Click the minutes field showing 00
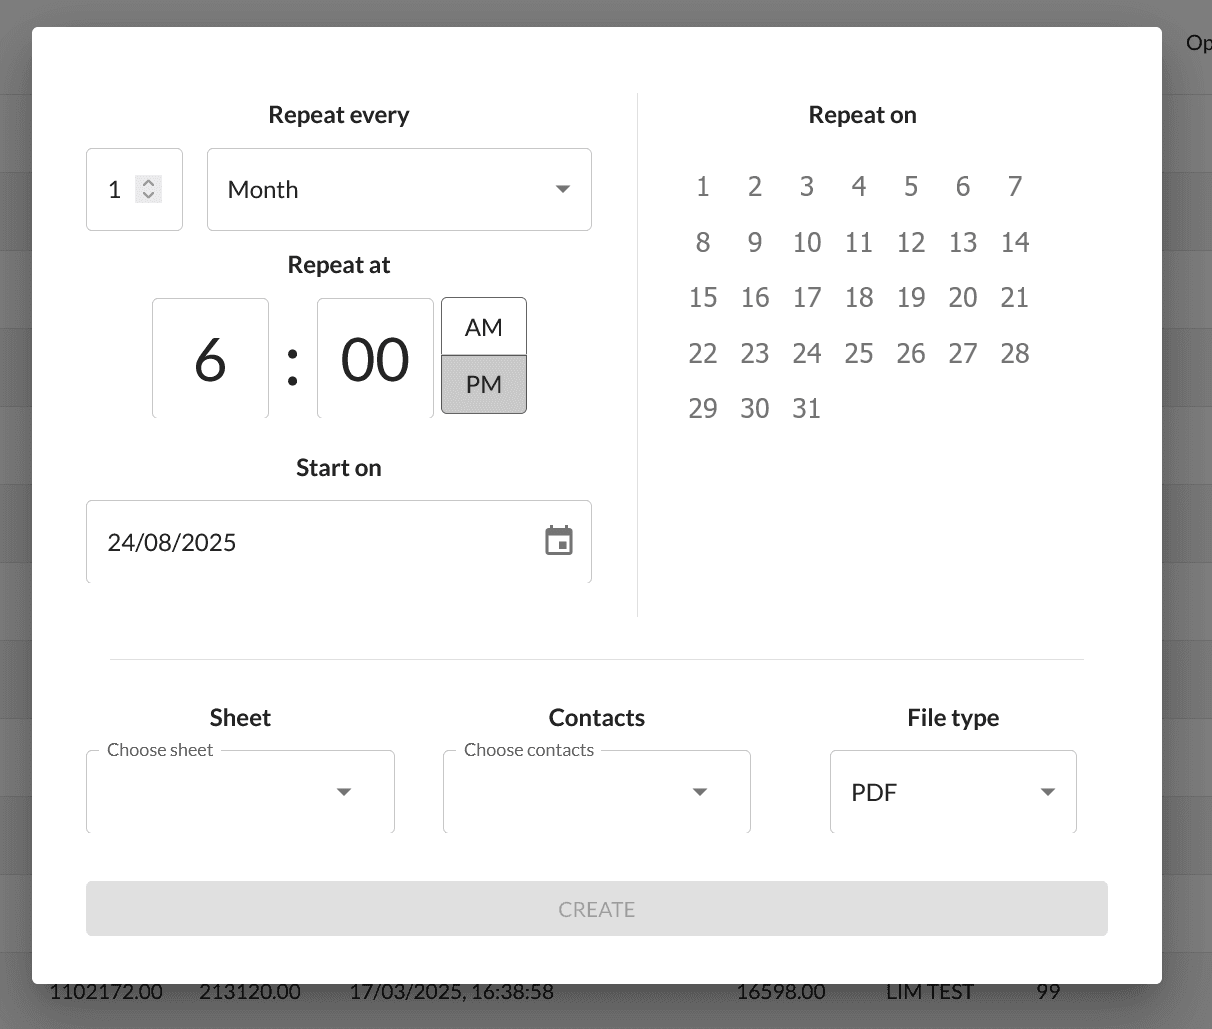The image size is (1212, 1029). click(x=375, y=359)
